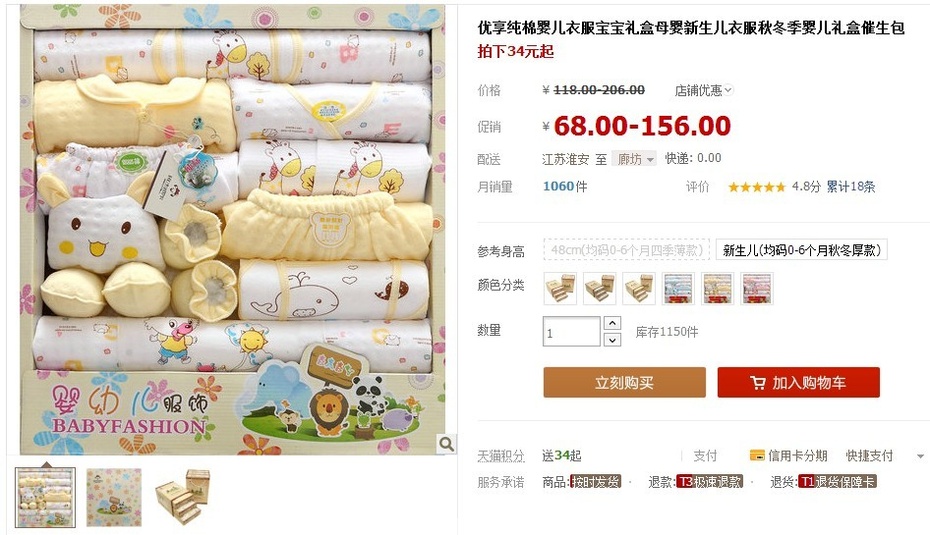Viewport: 930px width, 535px height.
Task: Select size option 新生儿(均码0-6个月秋冬厚款)
Action: (801, 250)
